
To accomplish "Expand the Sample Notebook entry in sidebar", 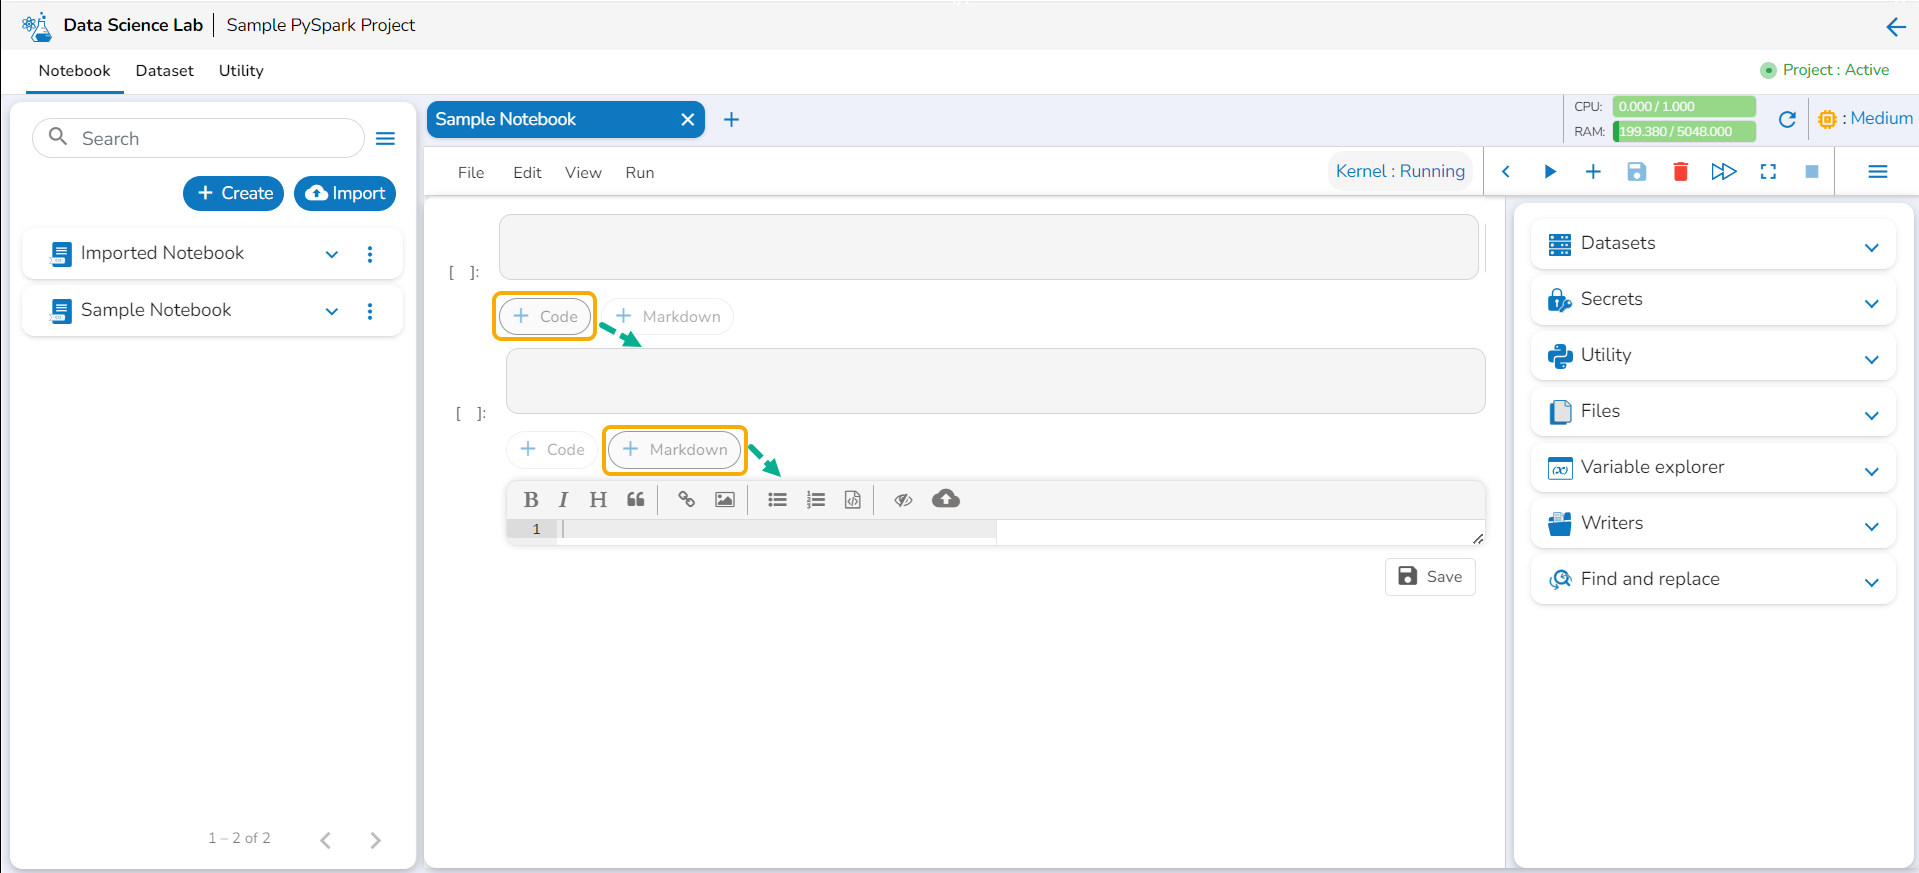I will tap(332, 311).
